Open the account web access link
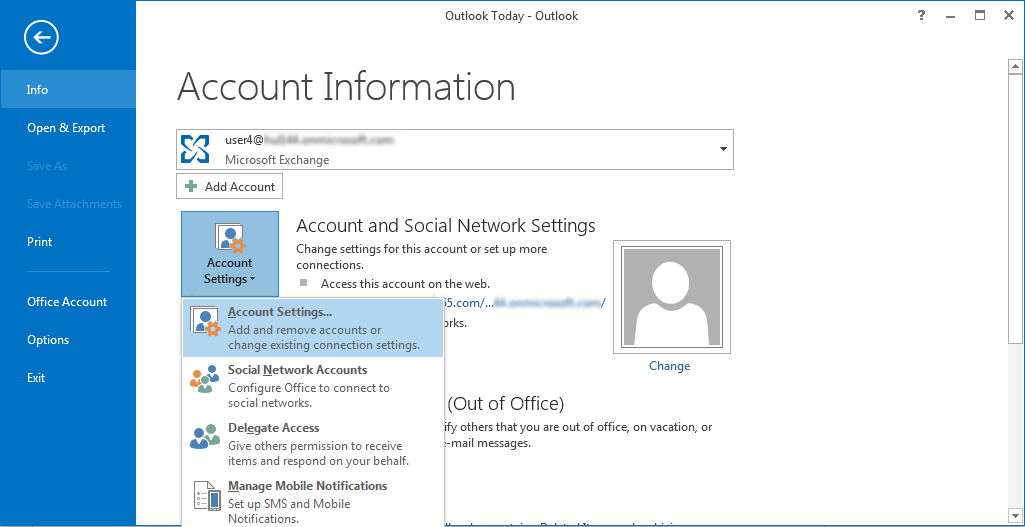This screenshot has height=527, width=1025. [x=525, y=303]
